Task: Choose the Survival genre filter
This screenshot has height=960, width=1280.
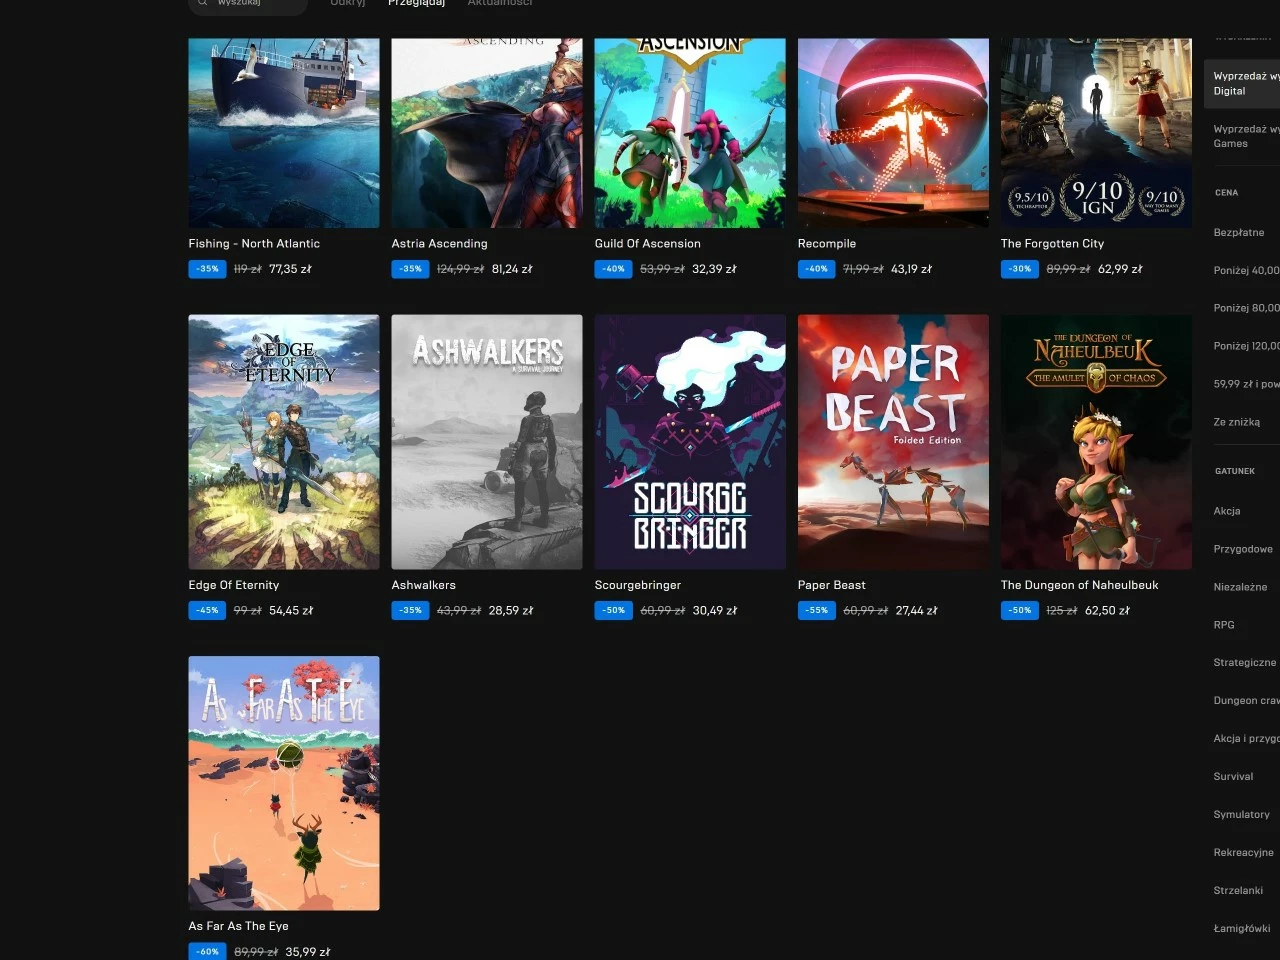Action: pos(1233,777)
